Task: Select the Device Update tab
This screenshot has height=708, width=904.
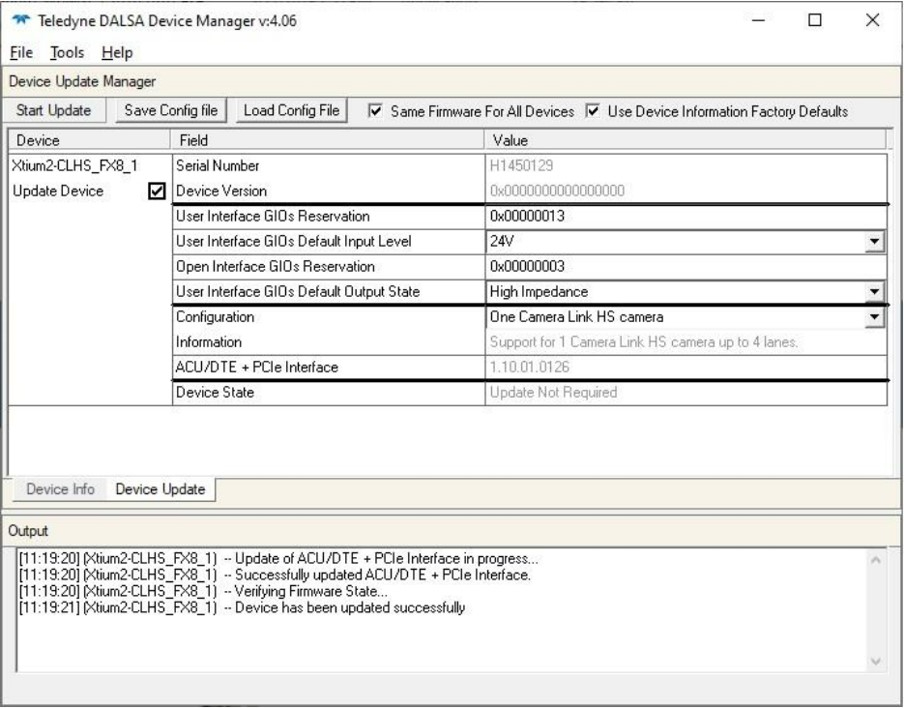Action: click(x=160, y=489)
